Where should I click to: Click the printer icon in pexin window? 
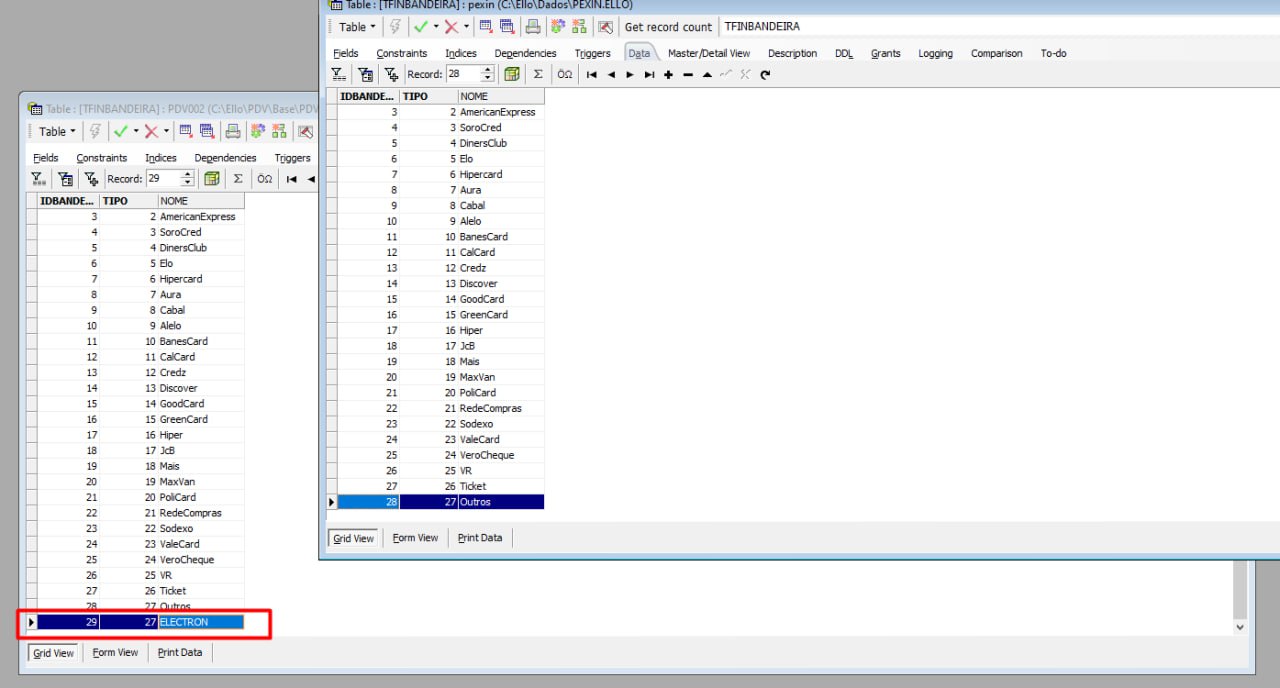[x=533, y=27]
